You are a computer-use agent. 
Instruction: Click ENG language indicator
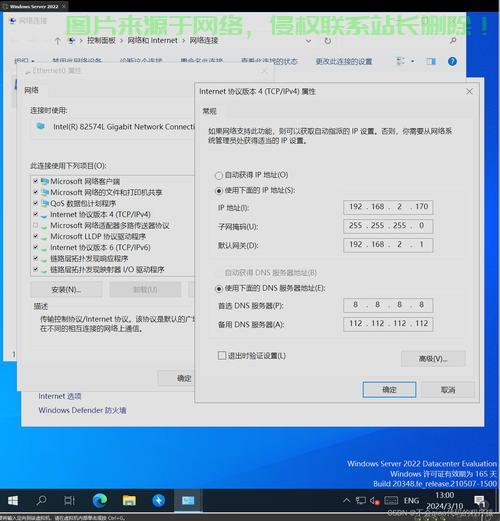411,501
